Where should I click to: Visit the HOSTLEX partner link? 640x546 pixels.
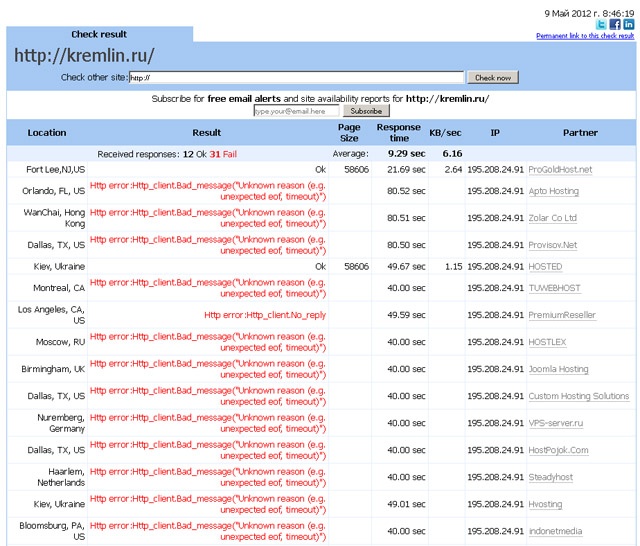tap(547, 342)
